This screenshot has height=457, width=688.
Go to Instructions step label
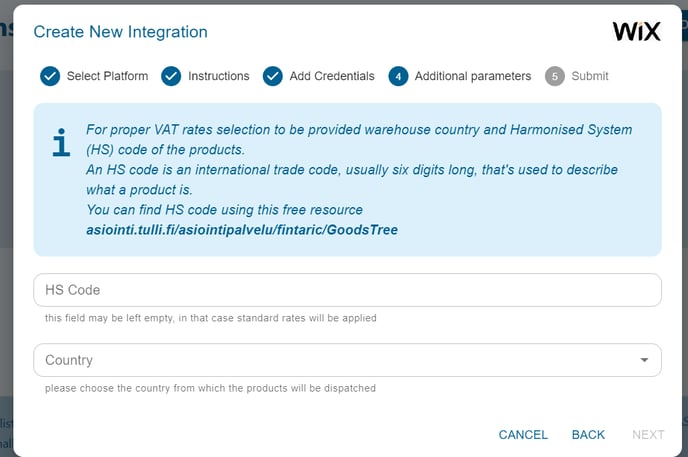pos(219,76)
